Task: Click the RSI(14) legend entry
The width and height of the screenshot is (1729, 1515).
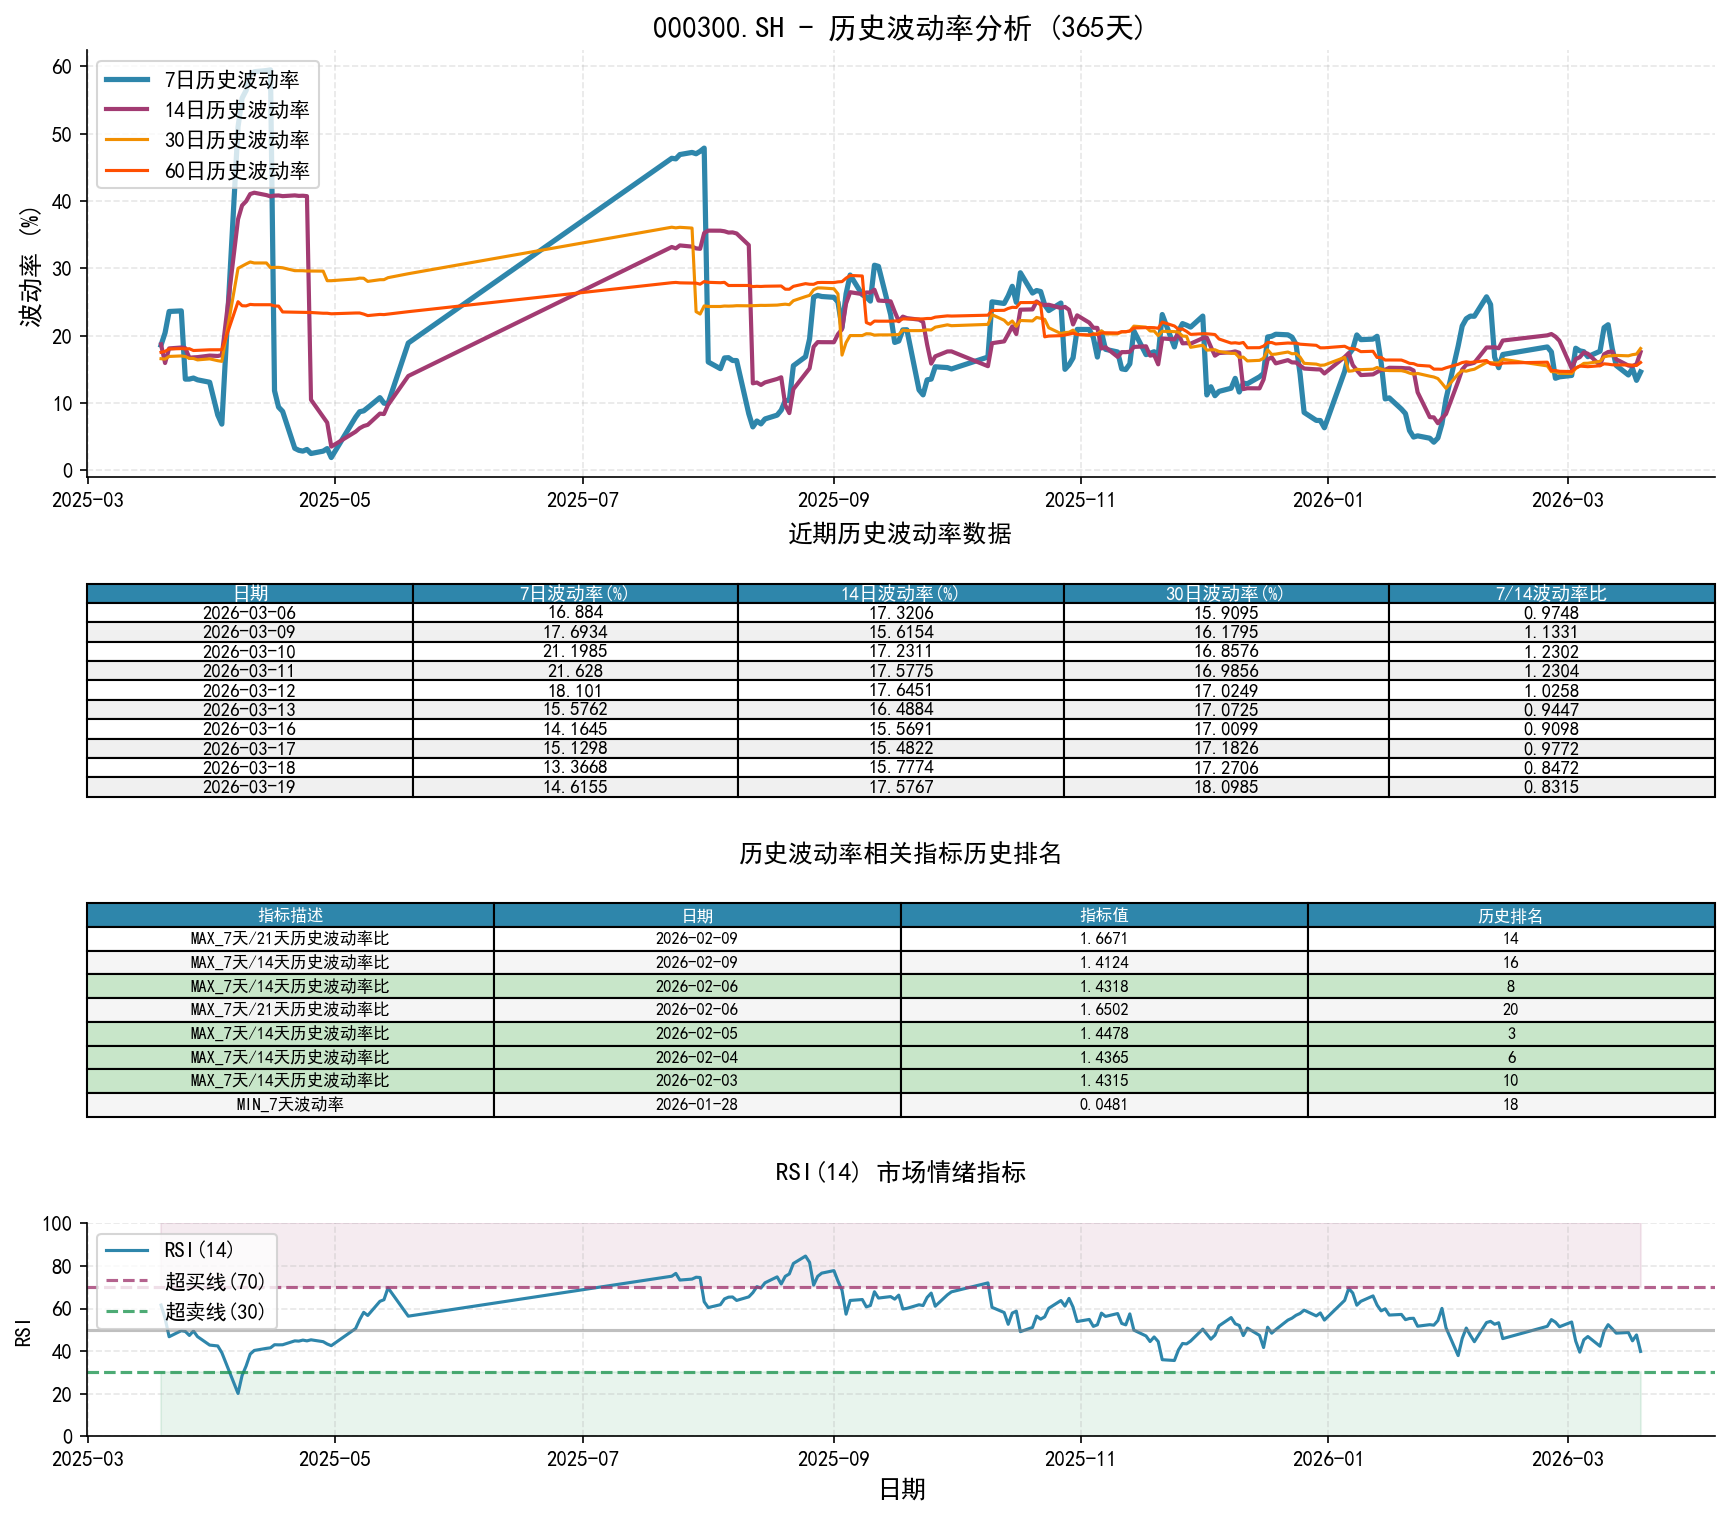Action: point(198,1250)
